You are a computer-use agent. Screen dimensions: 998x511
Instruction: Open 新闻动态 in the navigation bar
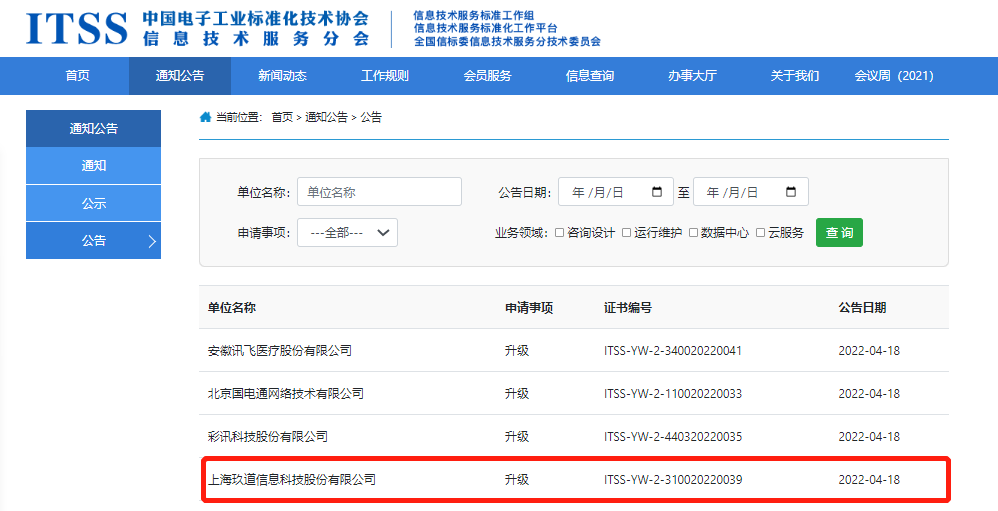pyautogui.click(x=283, y=76)
